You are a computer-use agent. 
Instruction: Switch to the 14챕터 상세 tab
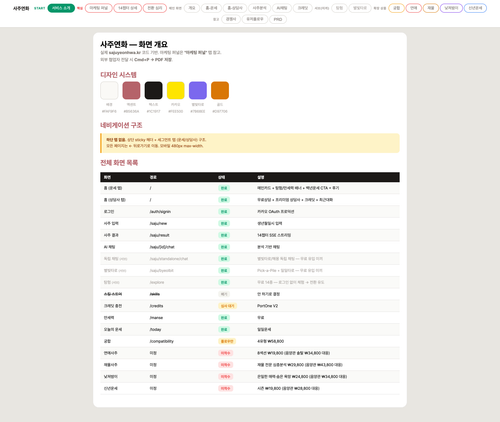click(128, 8)
